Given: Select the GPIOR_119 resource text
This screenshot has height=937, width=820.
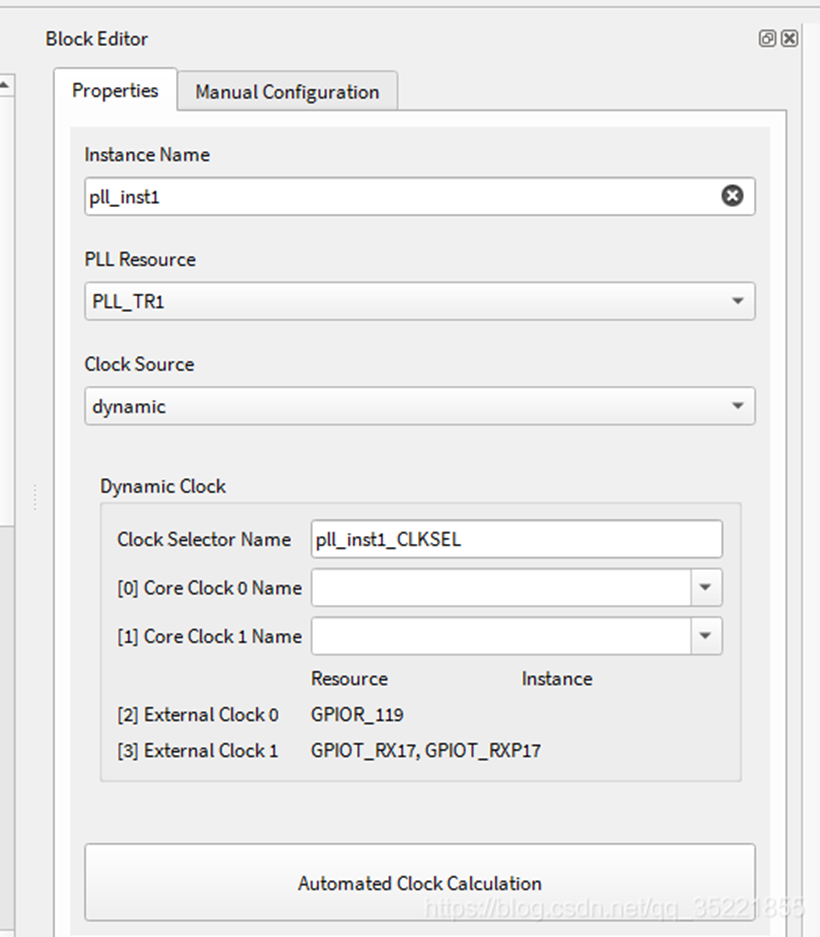Looking at the screenshot, I should tap(357, 715).
